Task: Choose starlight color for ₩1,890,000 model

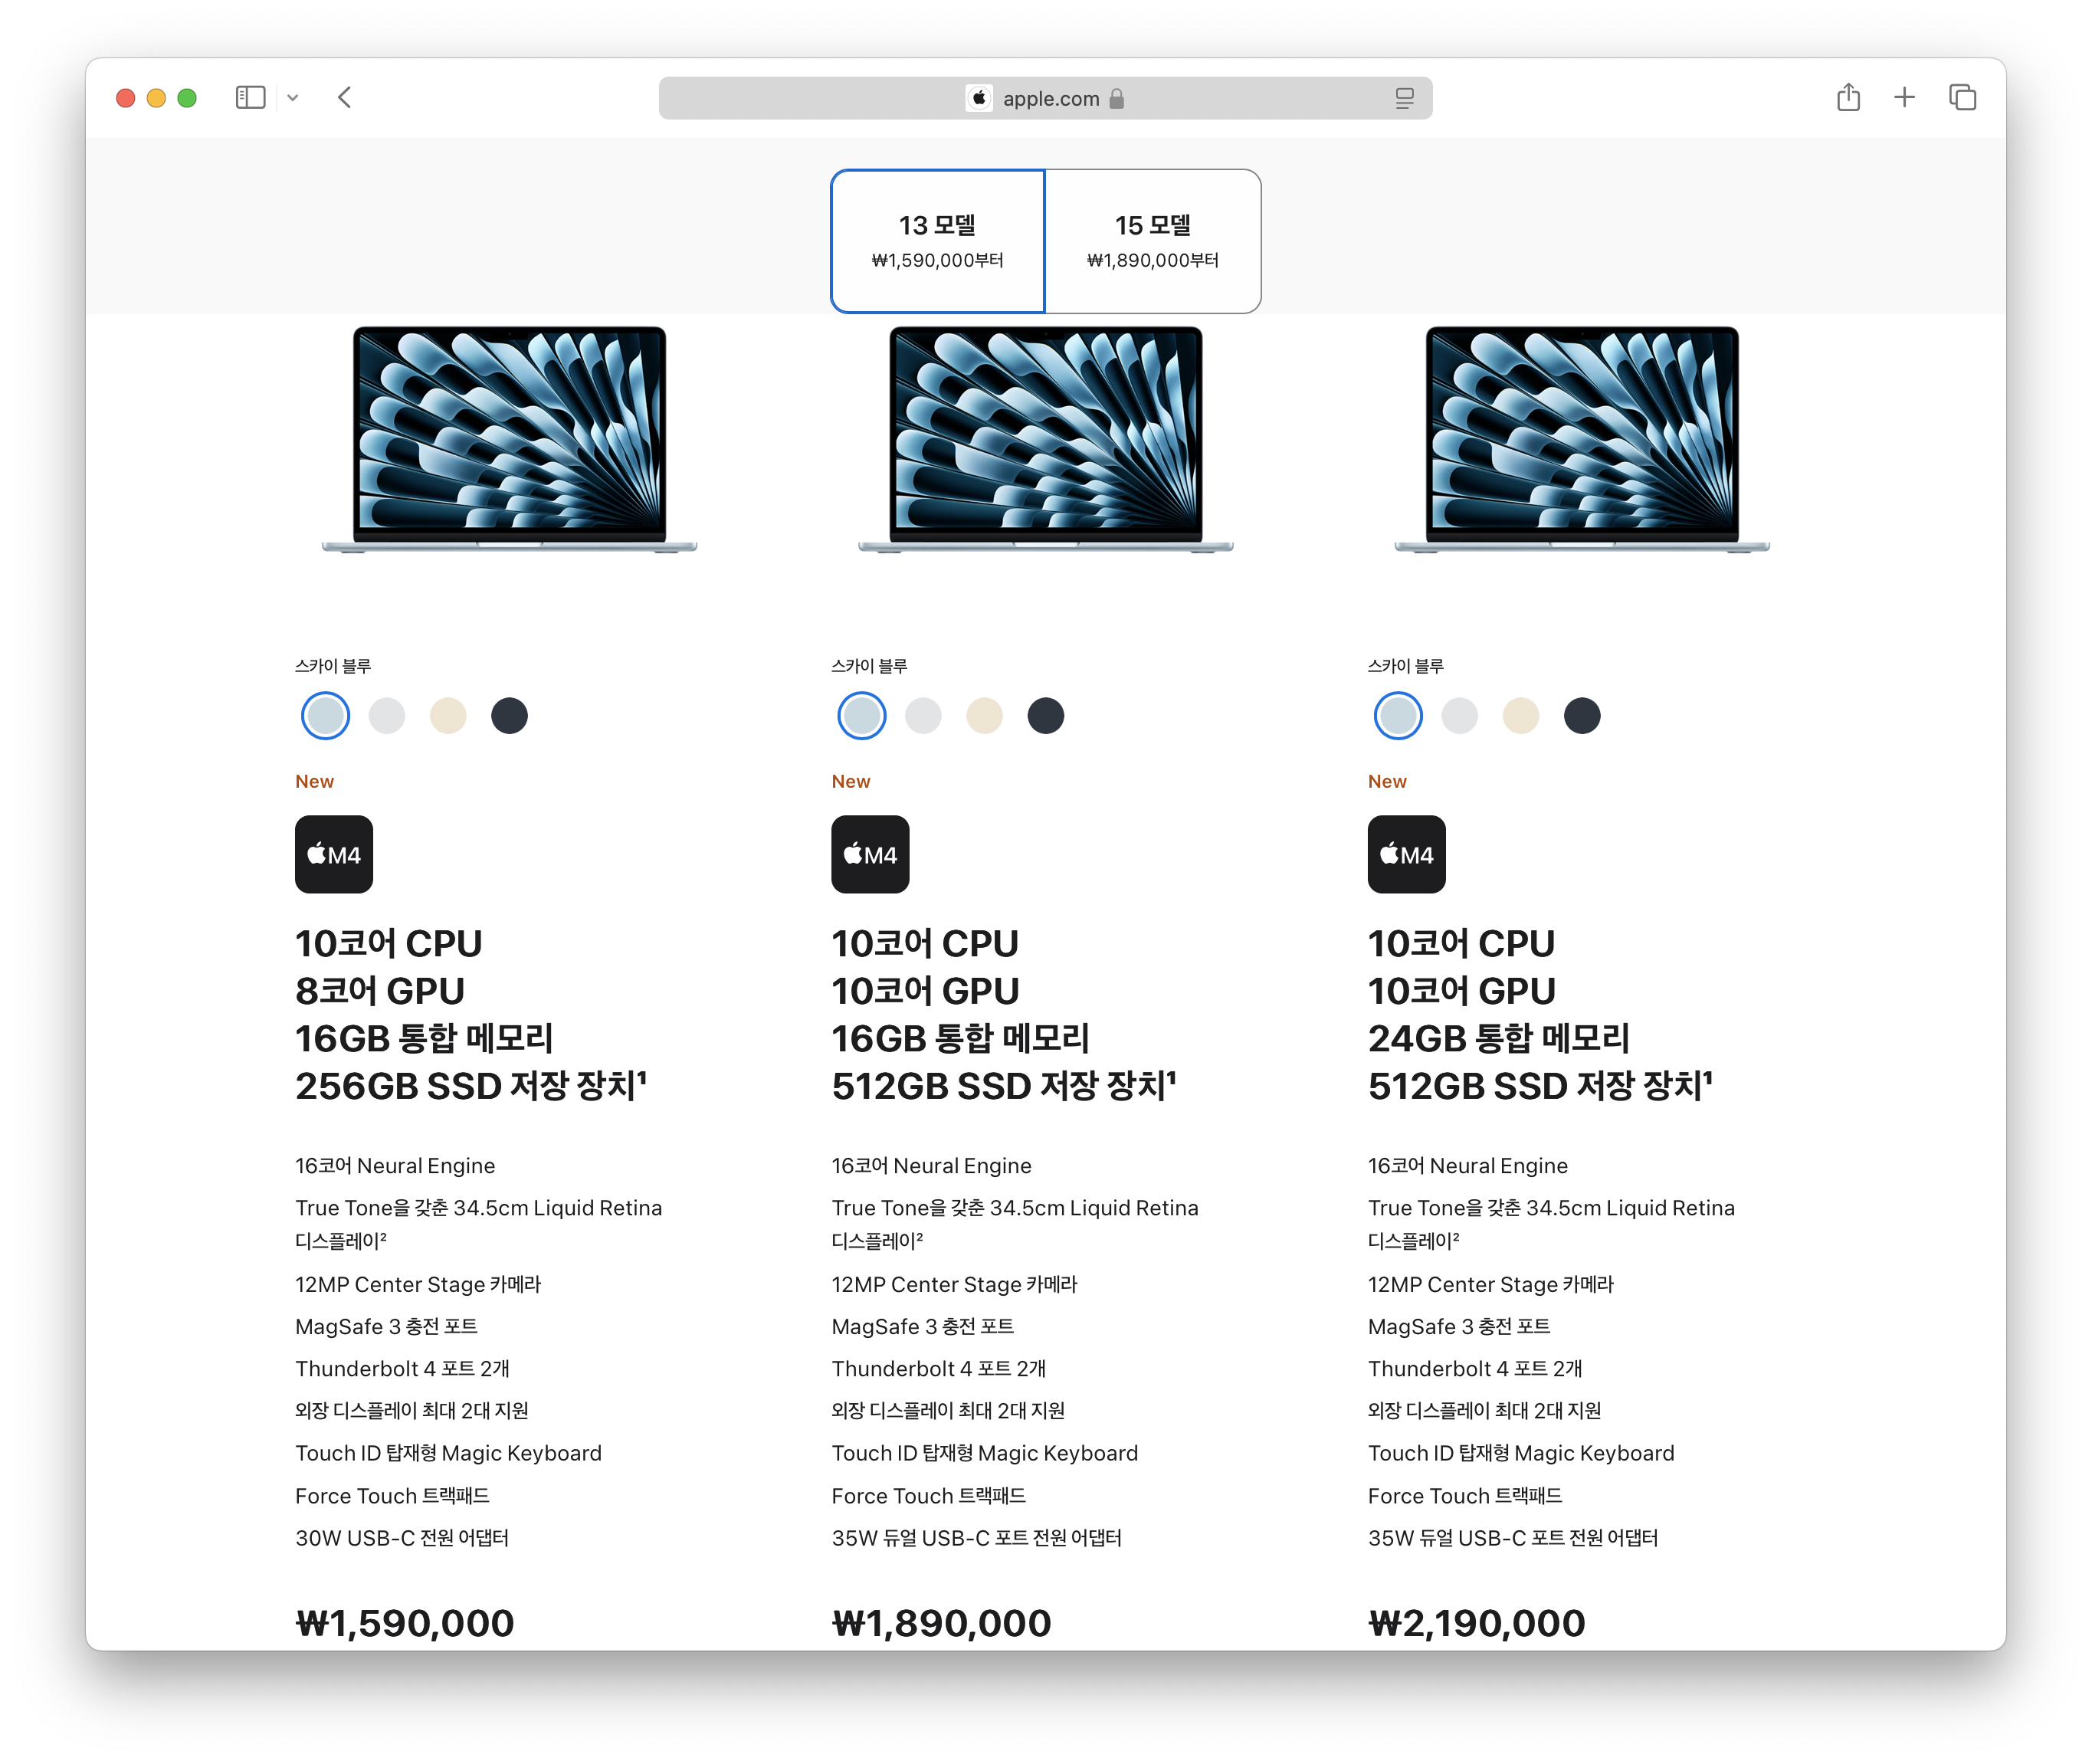Action: 984,716
